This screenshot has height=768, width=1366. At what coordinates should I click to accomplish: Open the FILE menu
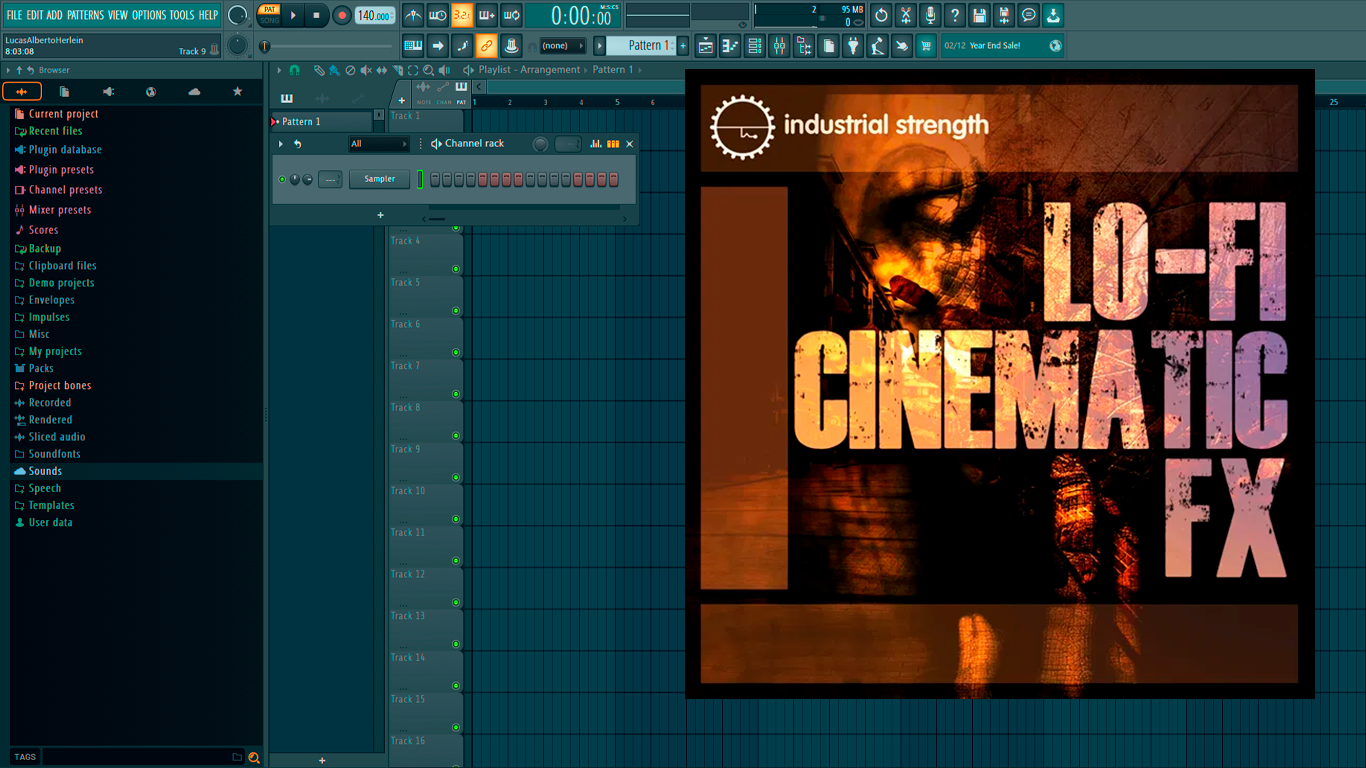14,15
